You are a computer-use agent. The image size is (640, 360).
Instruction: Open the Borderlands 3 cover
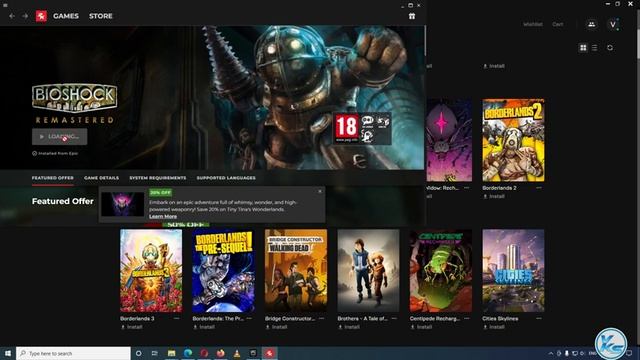click(x=151, y=271)
